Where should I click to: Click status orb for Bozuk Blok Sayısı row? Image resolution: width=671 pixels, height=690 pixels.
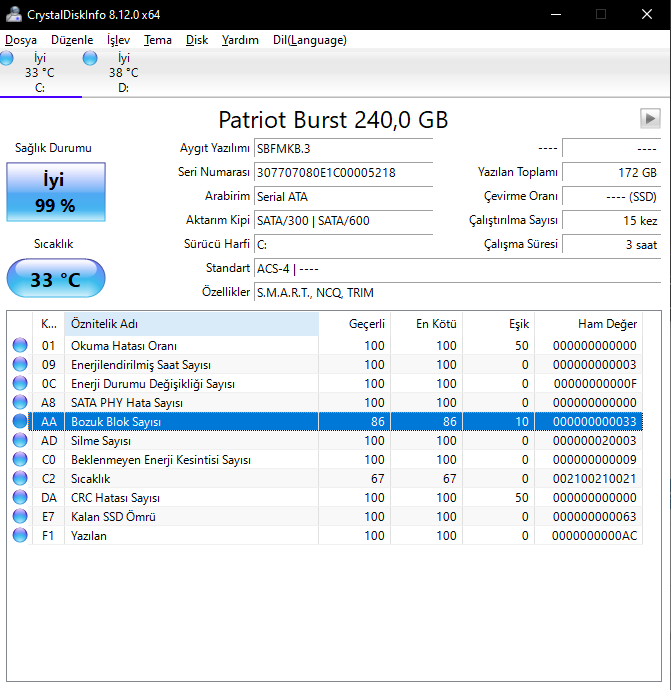[20, 421]
